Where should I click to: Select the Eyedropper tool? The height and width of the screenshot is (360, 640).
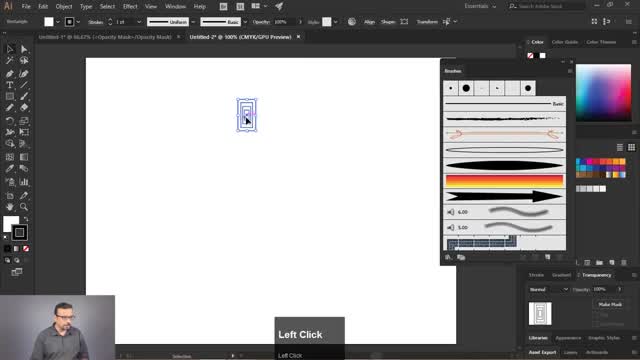coord(10,169)
